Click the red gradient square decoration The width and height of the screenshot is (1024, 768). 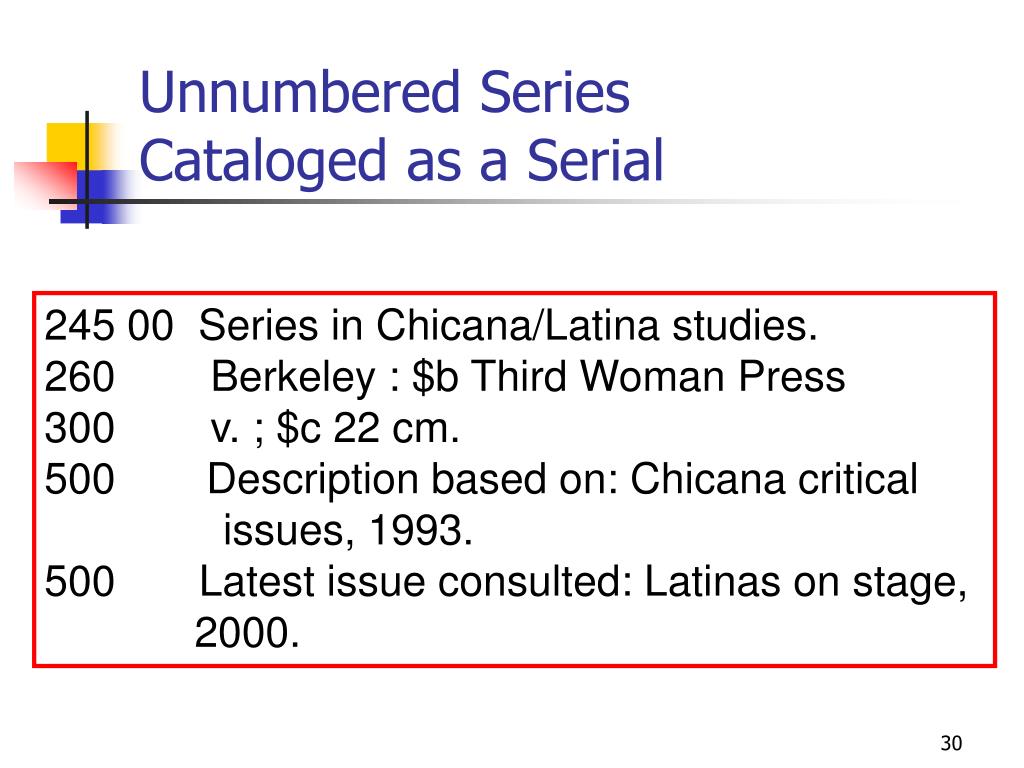click(46, 185)
